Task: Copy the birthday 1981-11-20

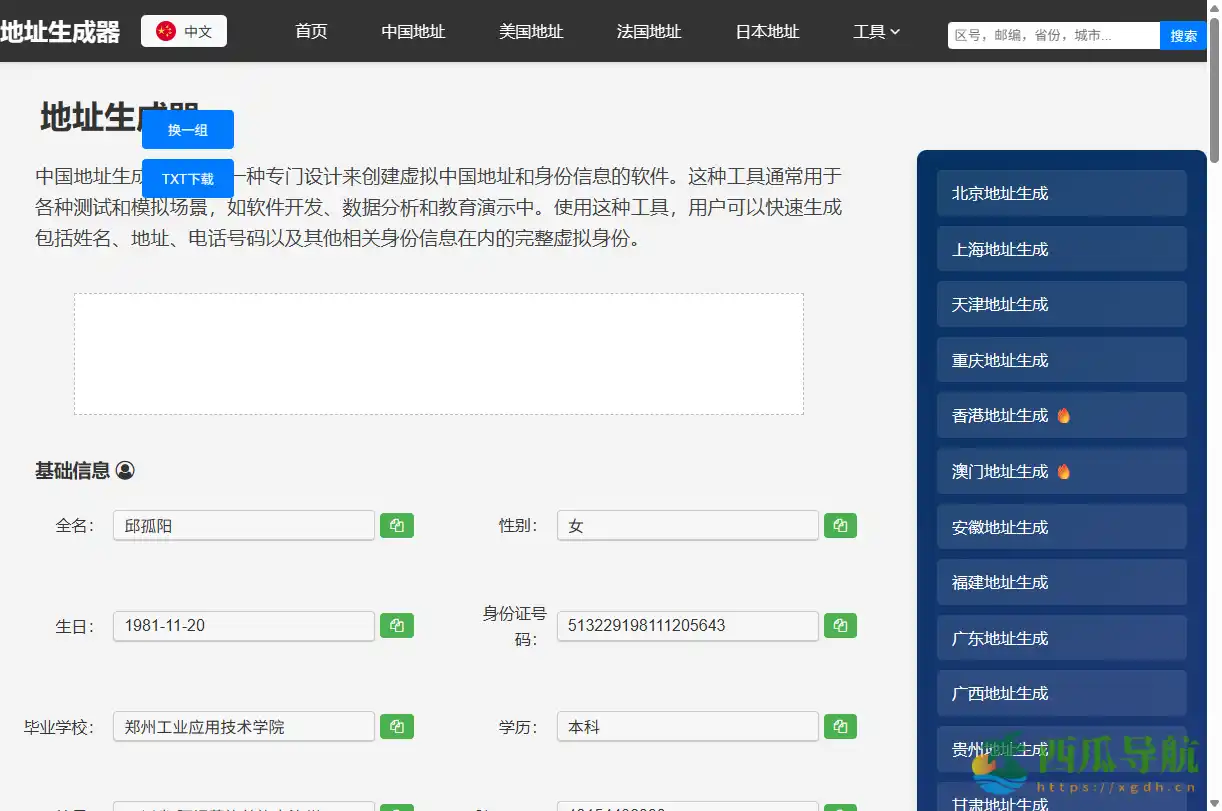Action: click(397, 625)
